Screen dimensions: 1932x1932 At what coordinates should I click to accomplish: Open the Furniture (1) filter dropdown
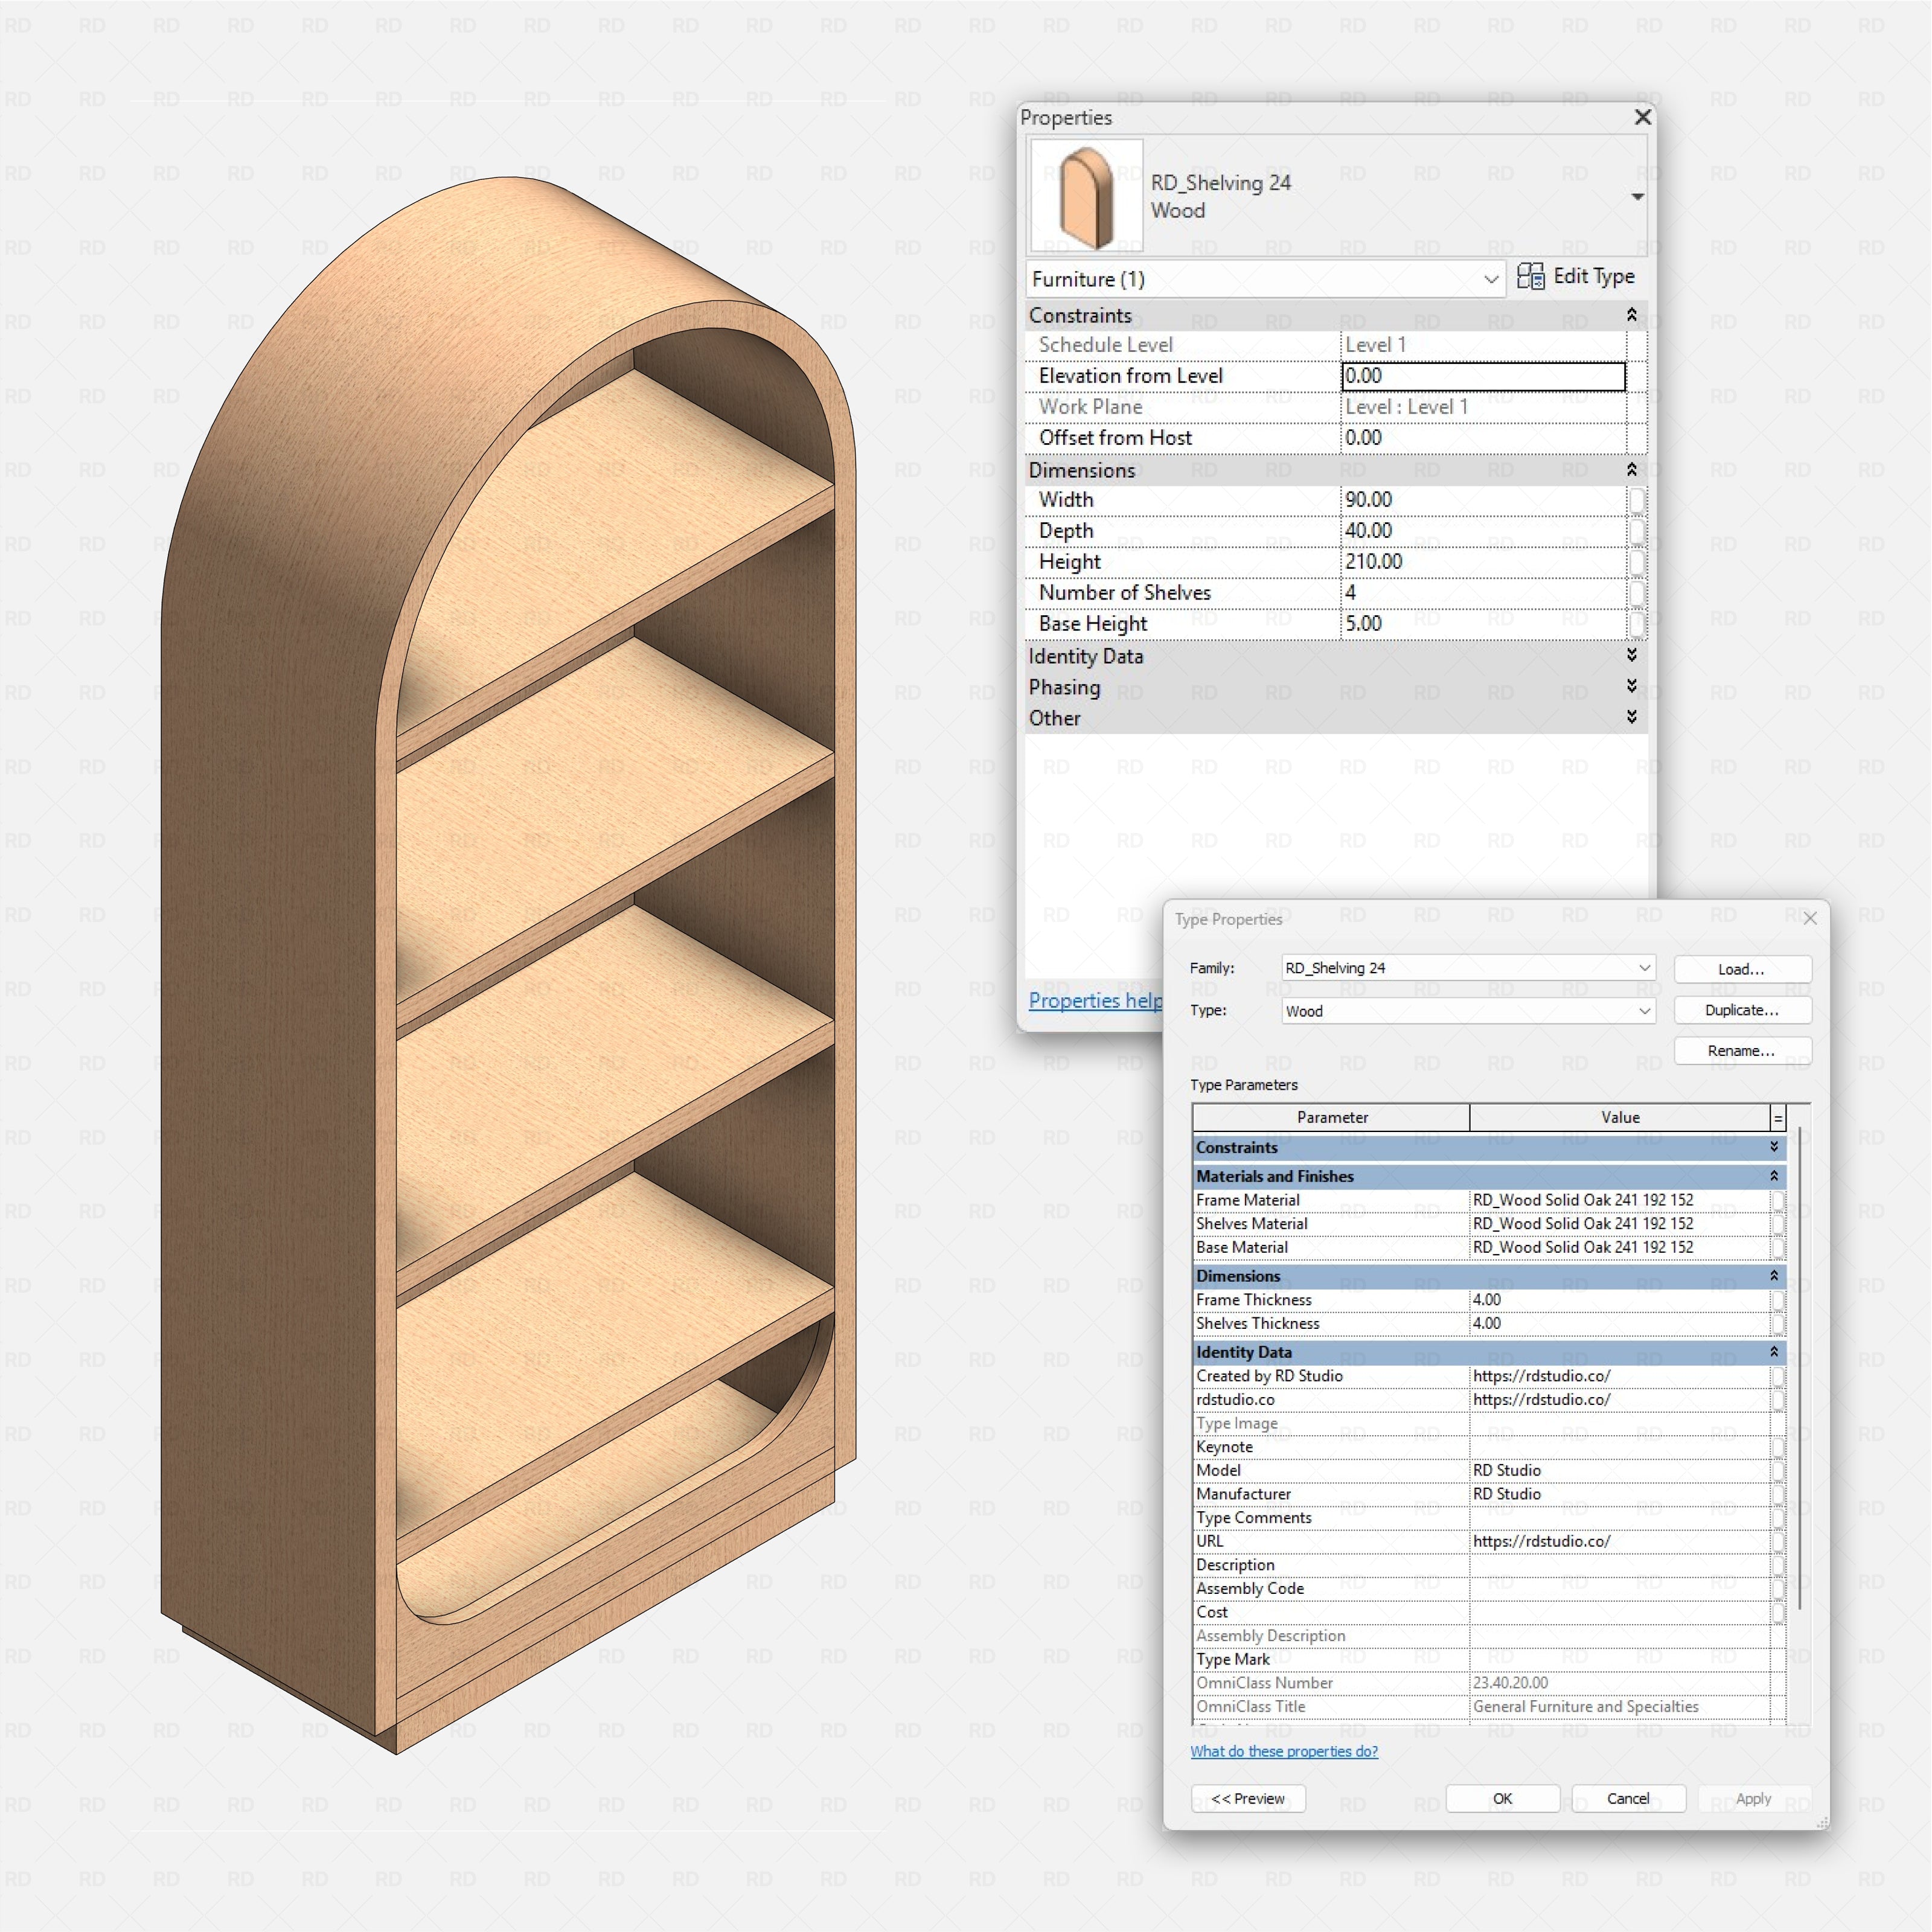pos(1265,279)
